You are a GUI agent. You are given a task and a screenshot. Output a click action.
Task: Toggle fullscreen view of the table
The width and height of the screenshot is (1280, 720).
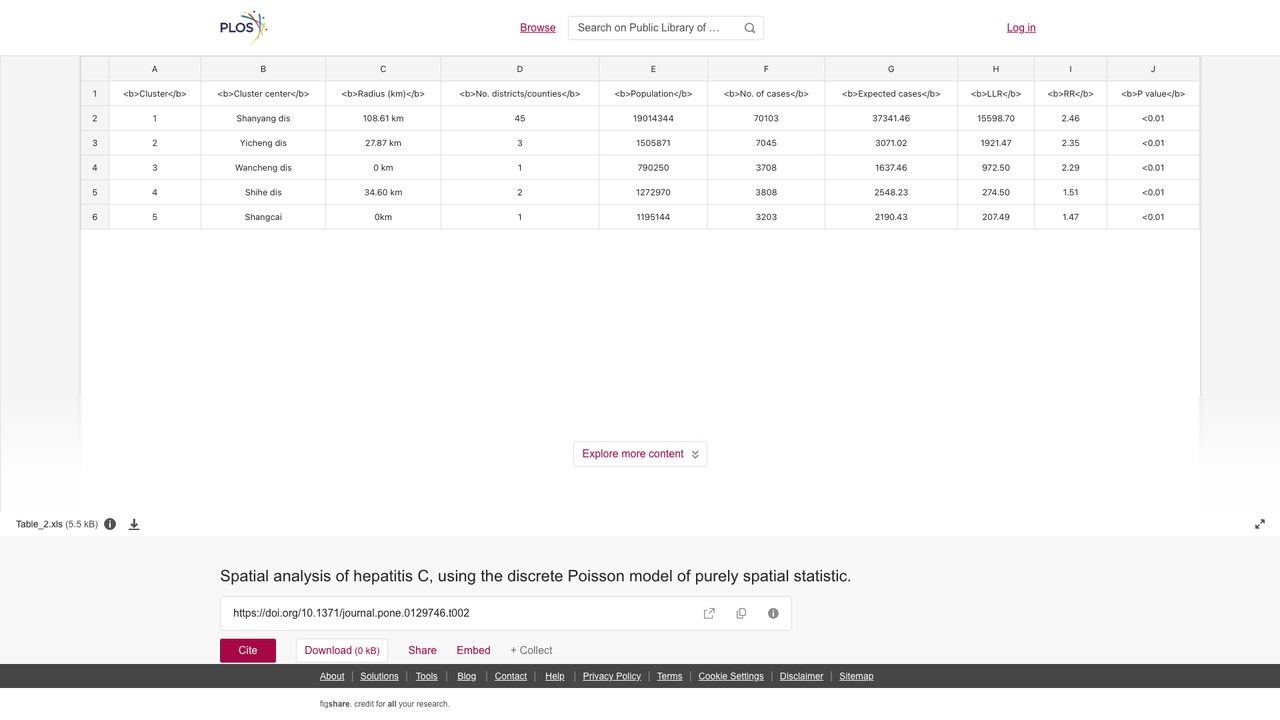click(x=1260, y=524)
